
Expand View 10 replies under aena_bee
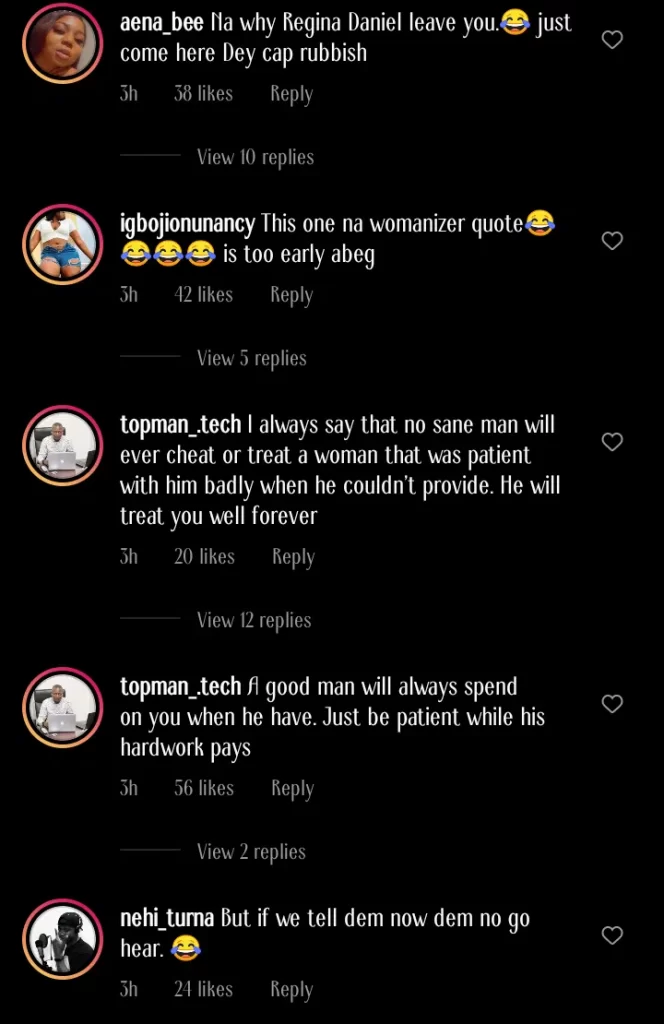255,157
